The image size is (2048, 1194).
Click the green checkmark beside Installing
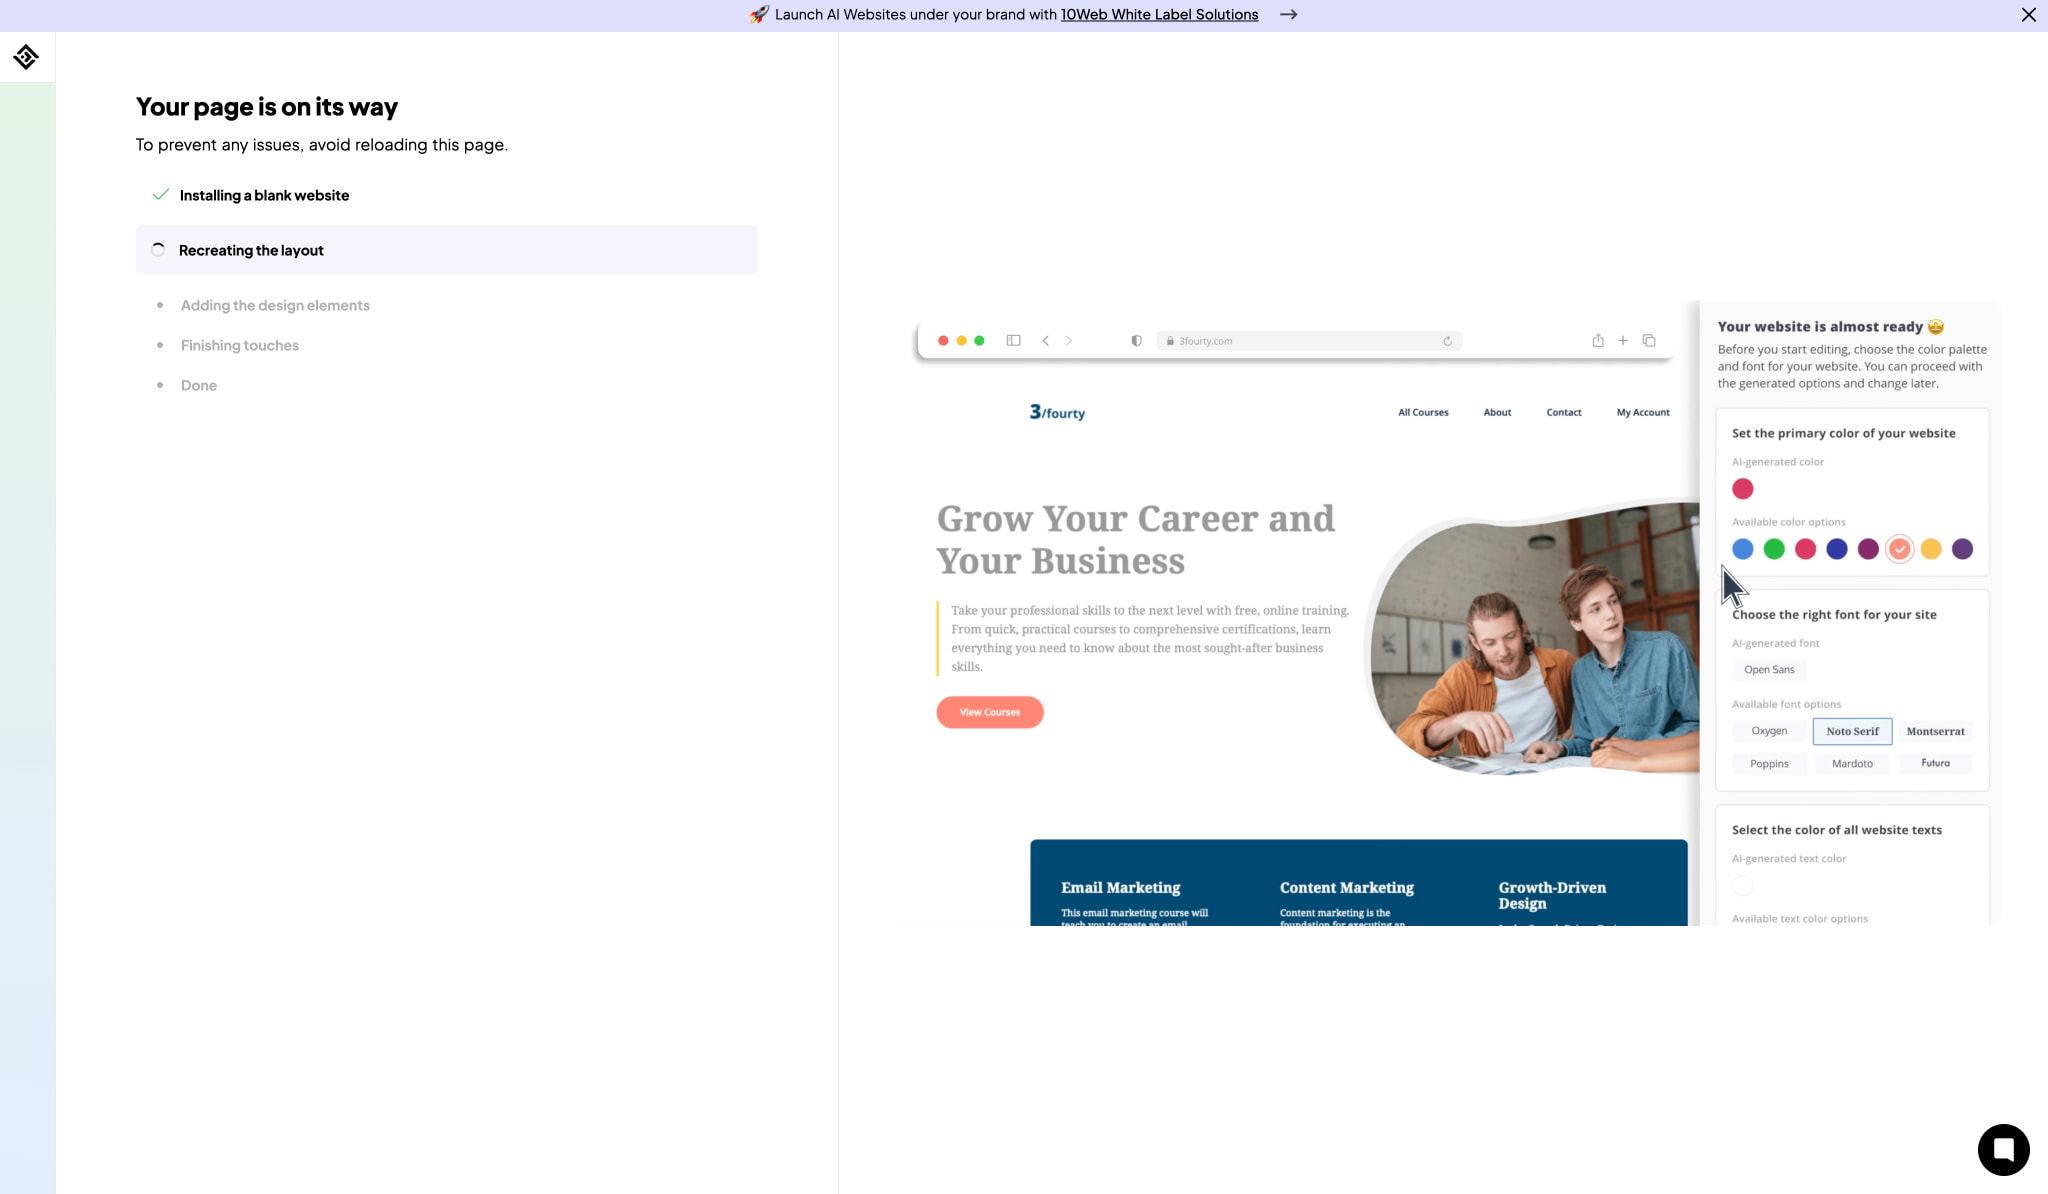tap(160, 195)
